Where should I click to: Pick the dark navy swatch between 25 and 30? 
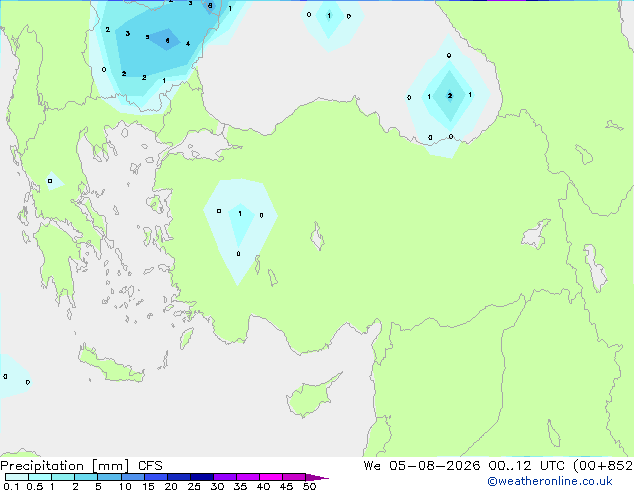coord(202,477)
